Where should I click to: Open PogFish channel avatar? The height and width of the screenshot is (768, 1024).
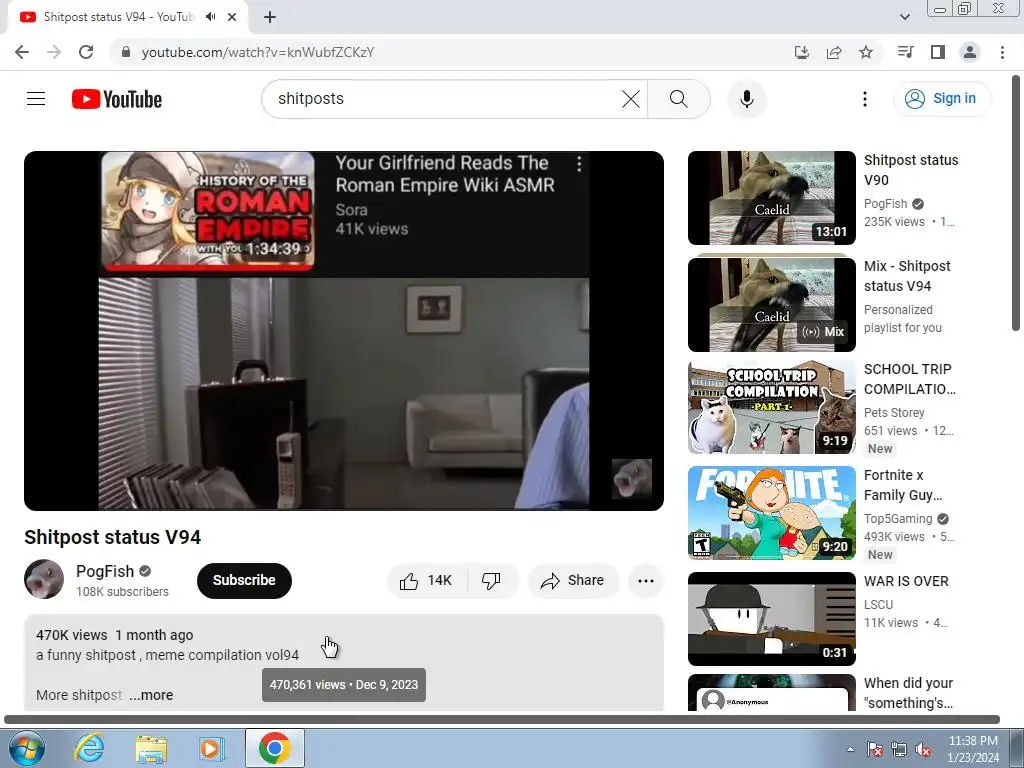click(x=44, y=579)
